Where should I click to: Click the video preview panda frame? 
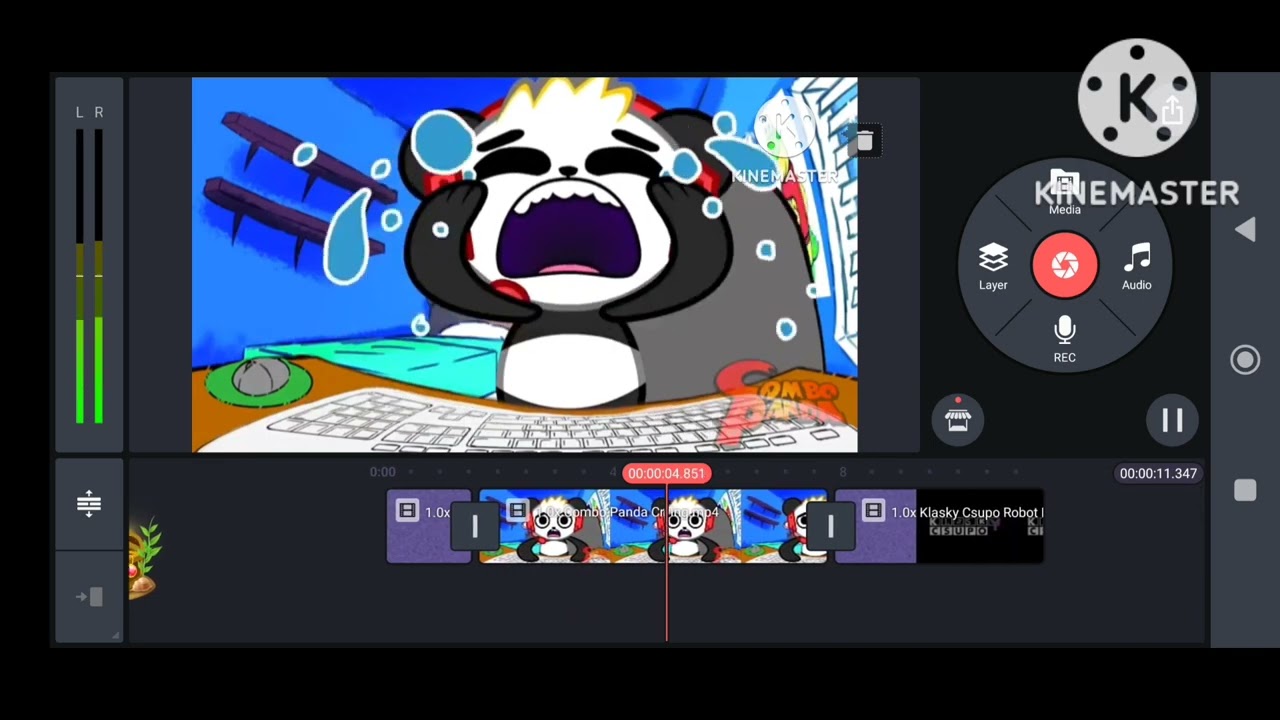pyautogui.click(x=524, y=265)
